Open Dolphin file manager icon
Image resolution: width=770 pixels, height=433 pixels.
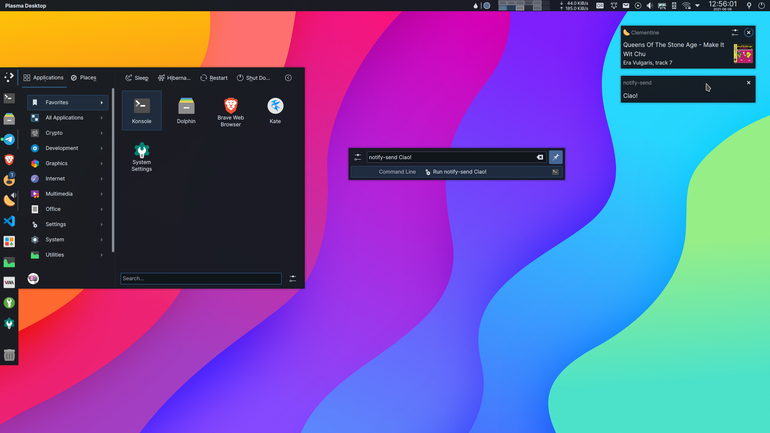pyautogui.click(x=186, y=110)
